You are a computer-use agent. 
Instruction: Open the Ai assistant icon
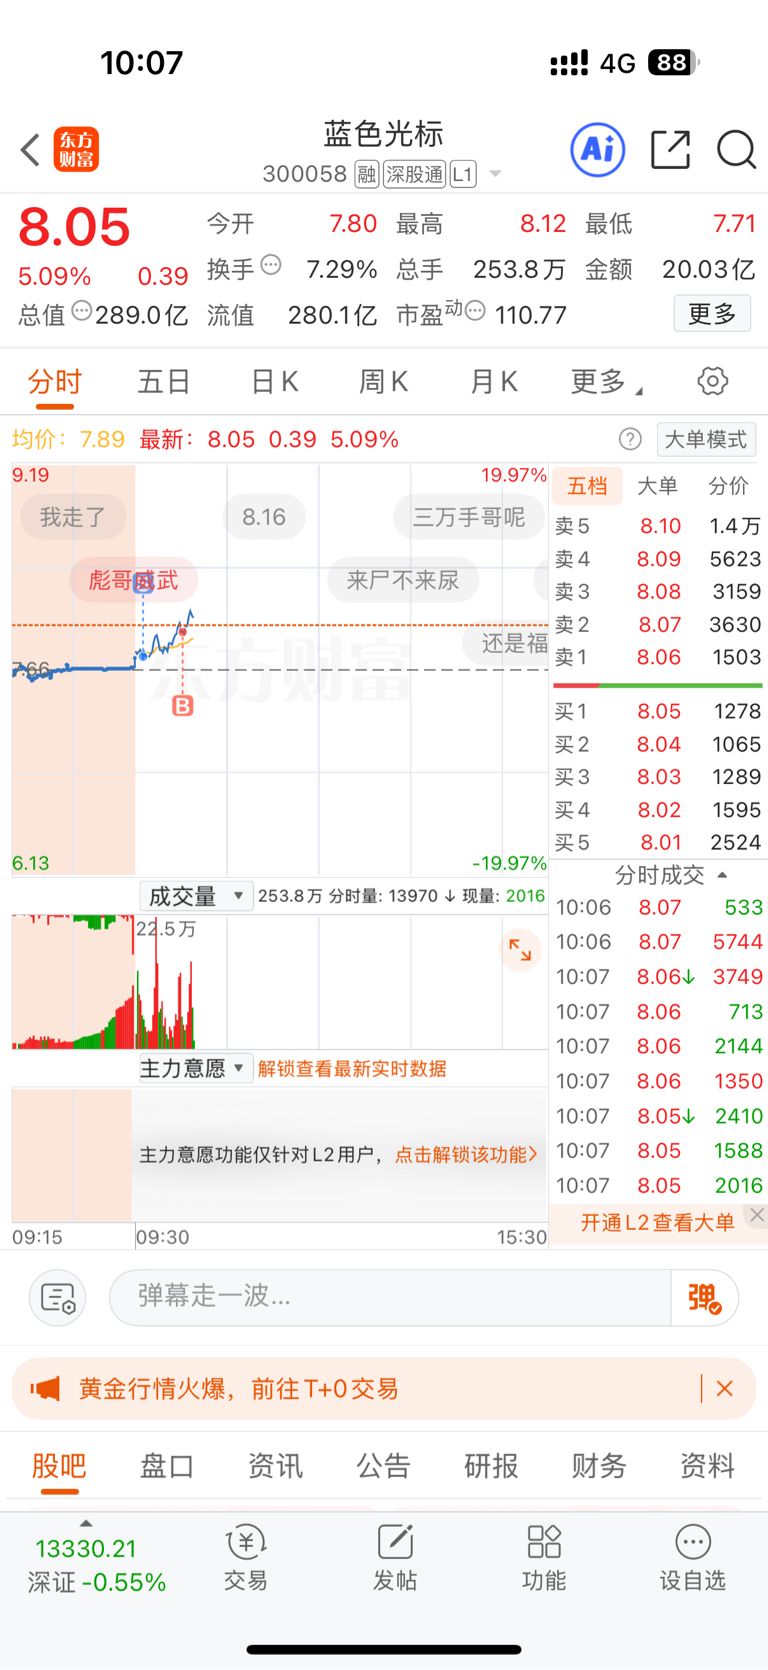click(598, 150)
